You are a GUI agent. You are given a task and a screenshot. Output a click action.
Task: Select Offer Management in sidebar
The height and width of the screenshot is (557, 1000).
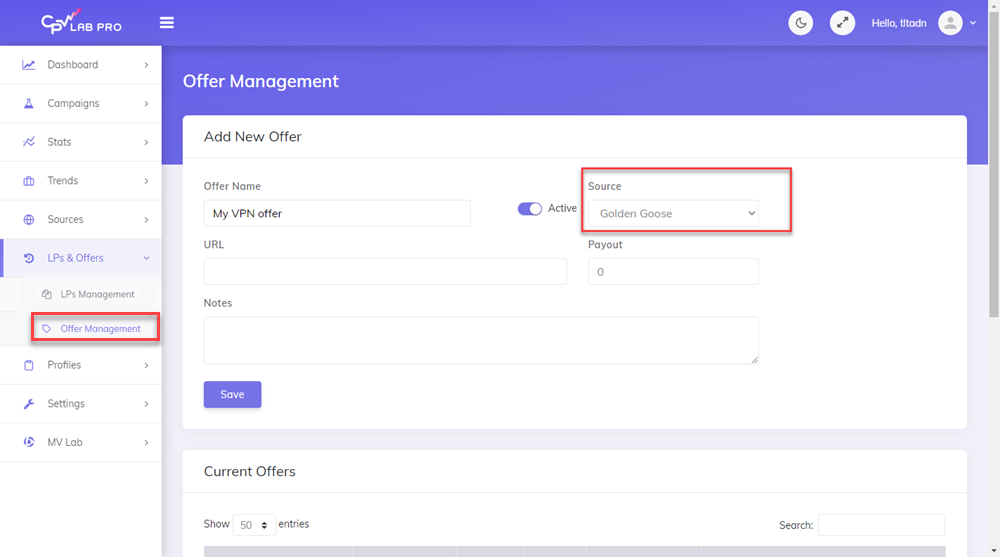coord(100,329)
